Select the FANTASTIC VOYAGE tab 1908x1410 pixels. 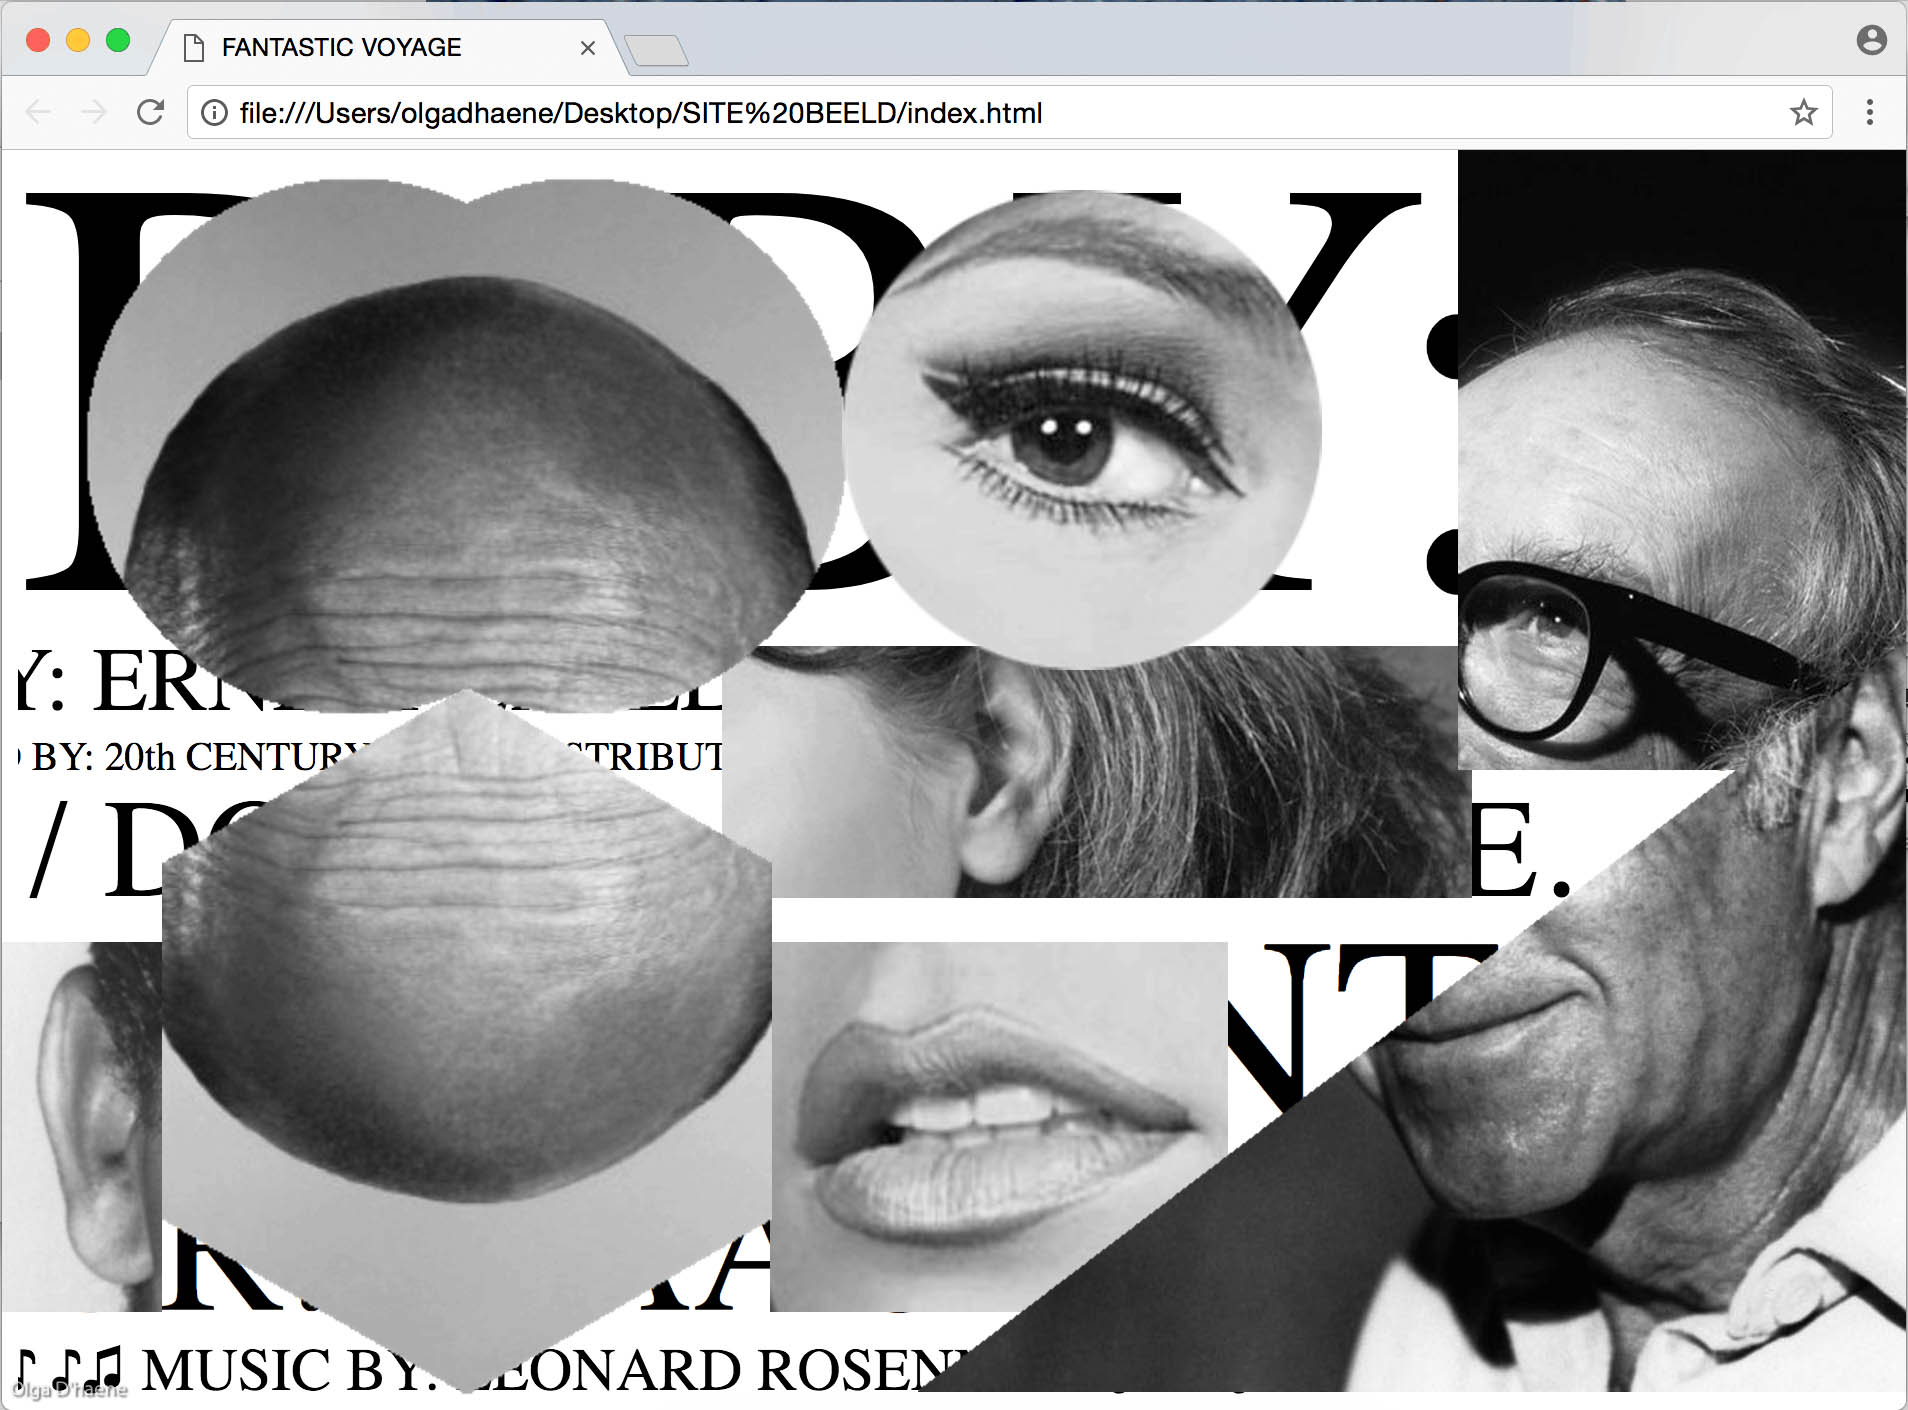tap(388, 47)
